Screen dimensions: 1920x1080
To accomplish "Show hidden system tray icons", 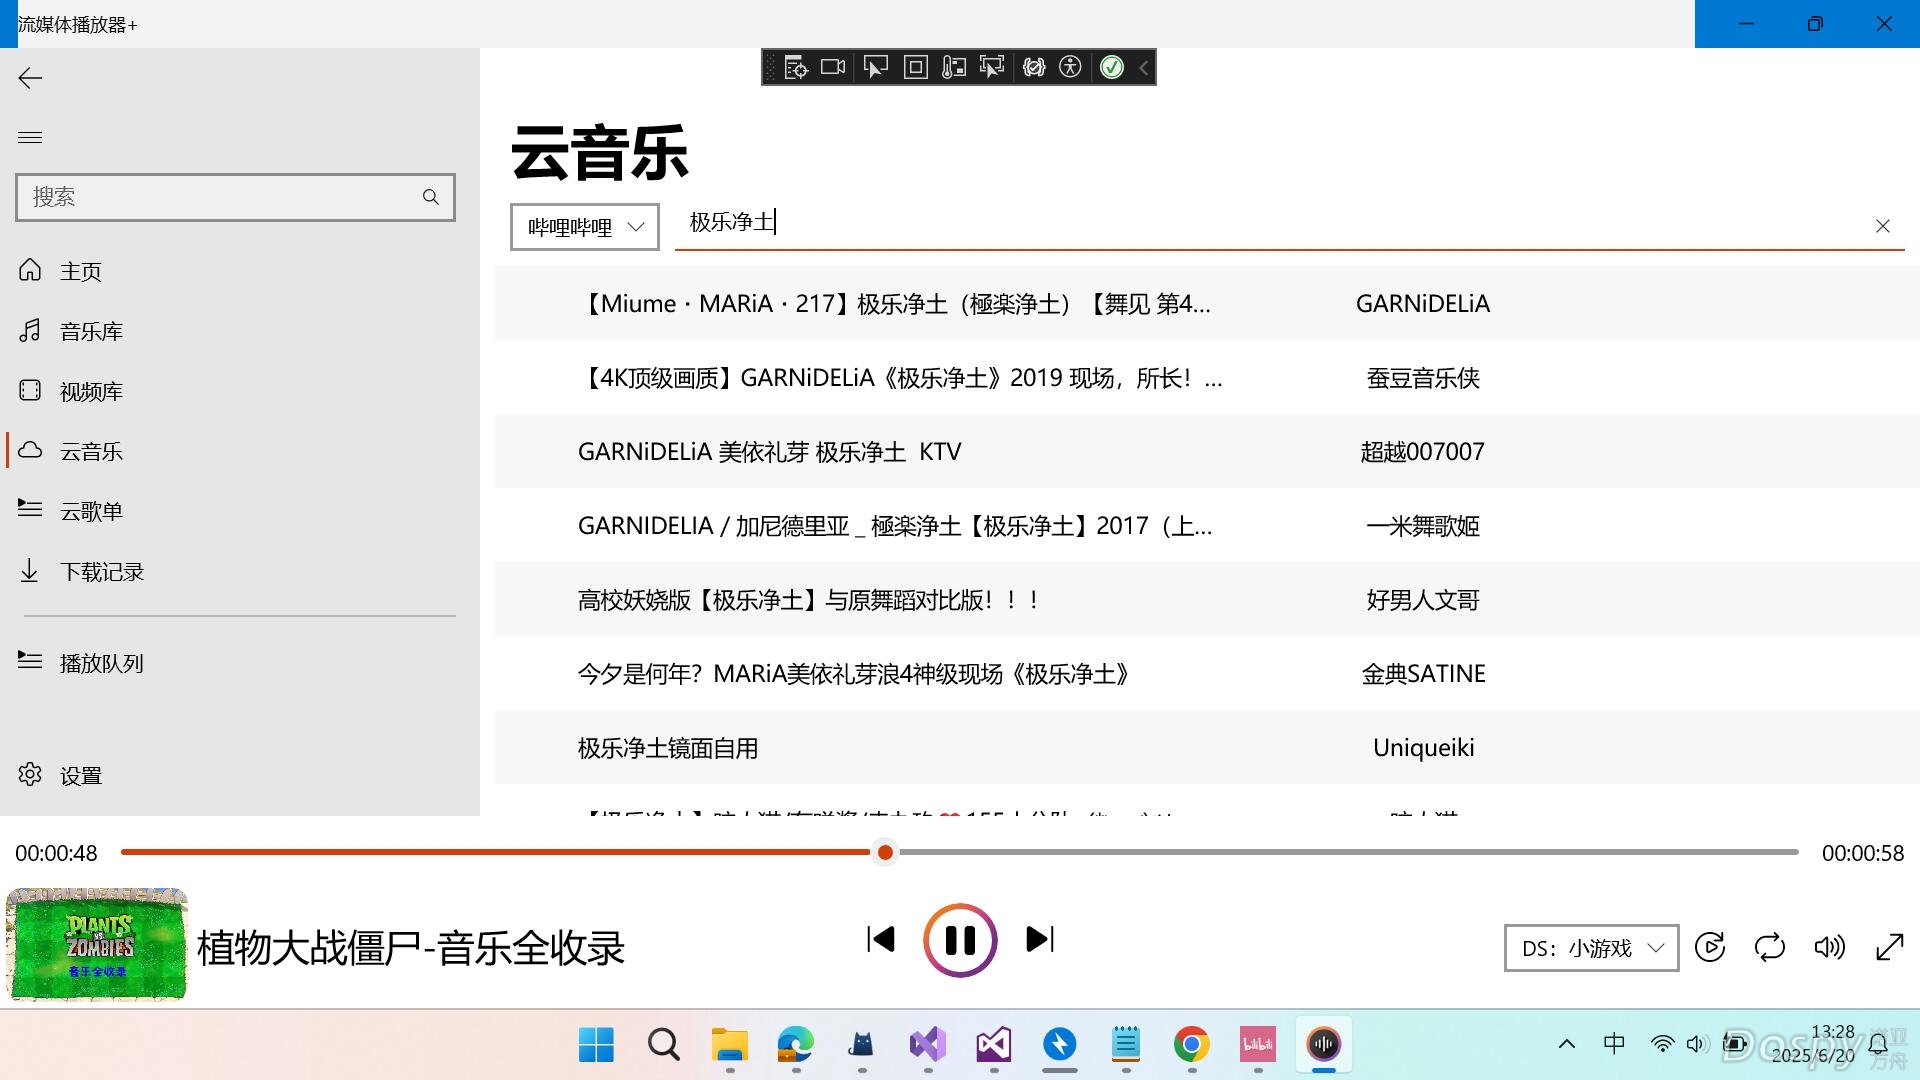I will coord(1567,1044).
